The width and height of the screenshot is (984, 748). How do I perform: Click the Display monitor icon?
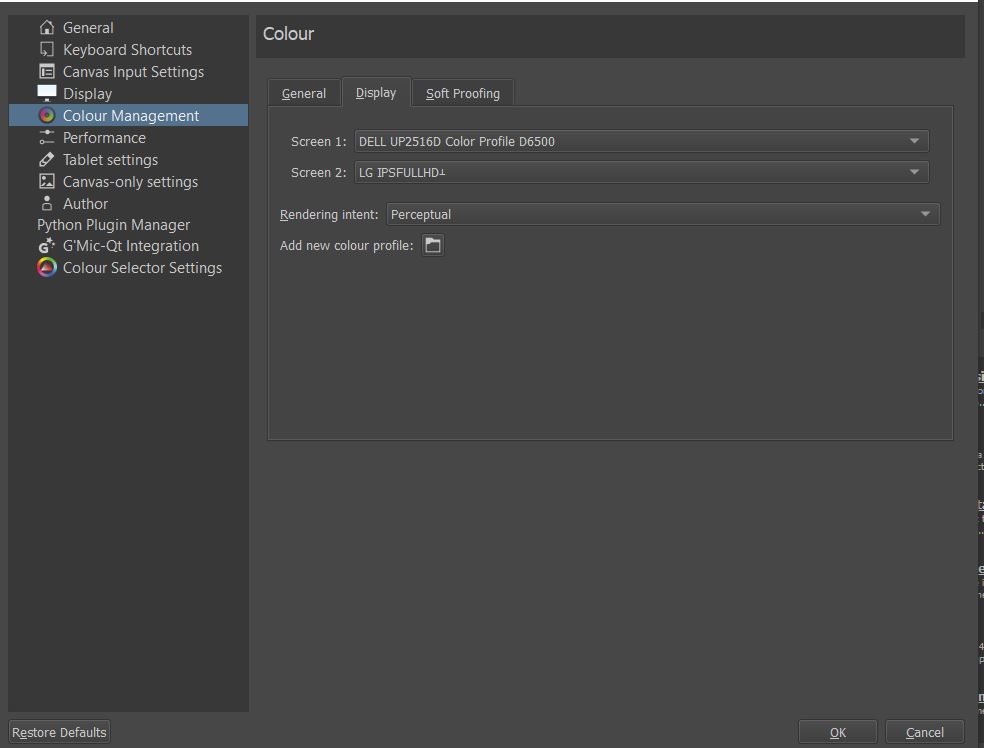(46, 94)
